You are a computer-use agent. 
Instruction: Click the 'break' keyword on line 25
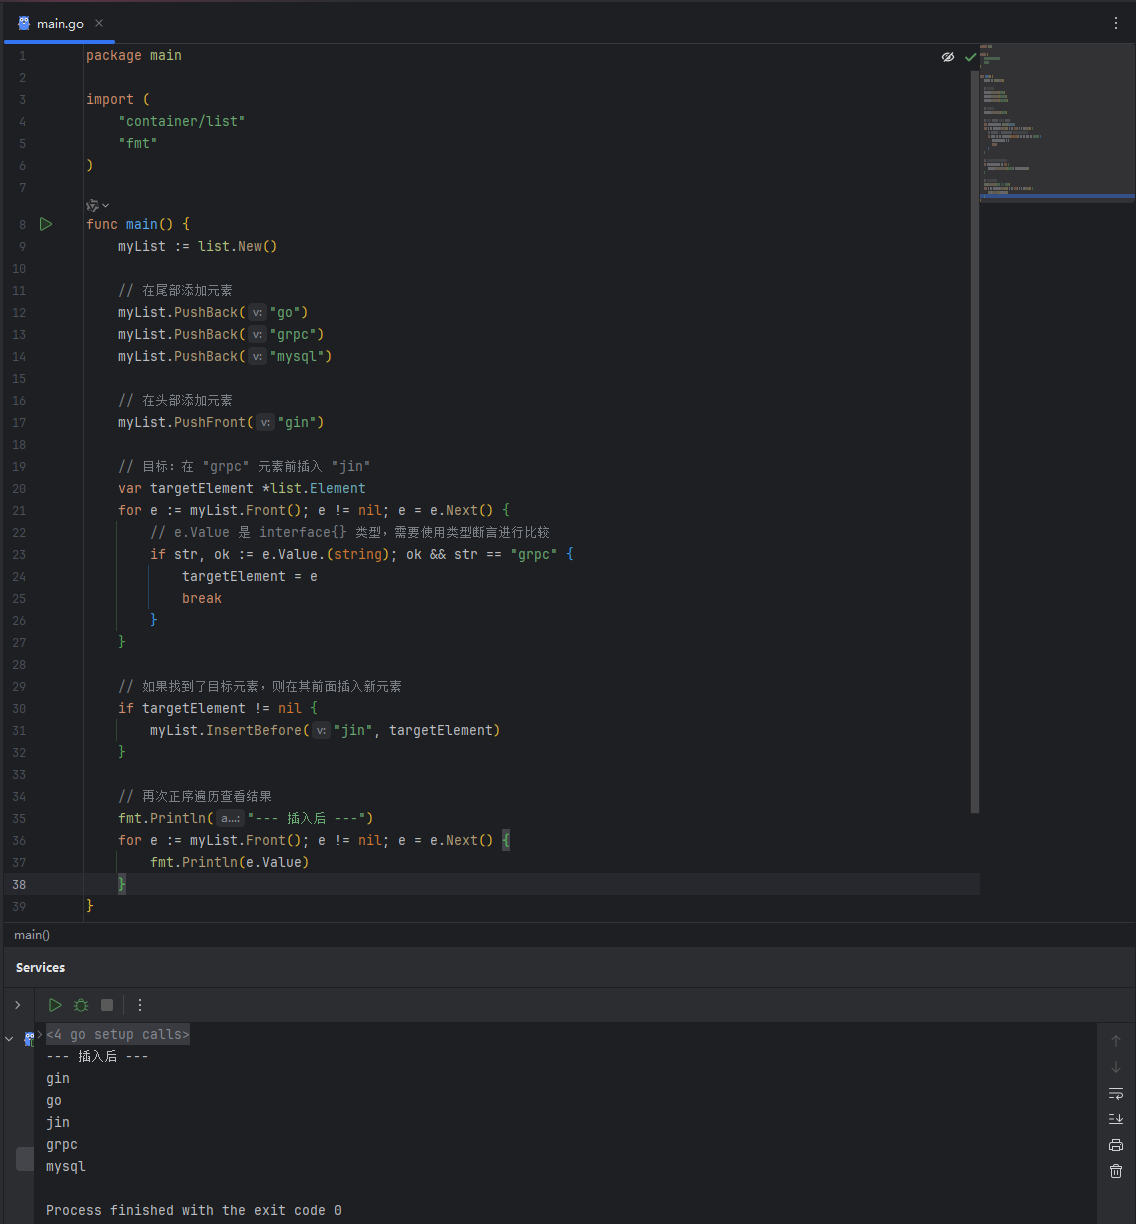[x=202, y=598]
